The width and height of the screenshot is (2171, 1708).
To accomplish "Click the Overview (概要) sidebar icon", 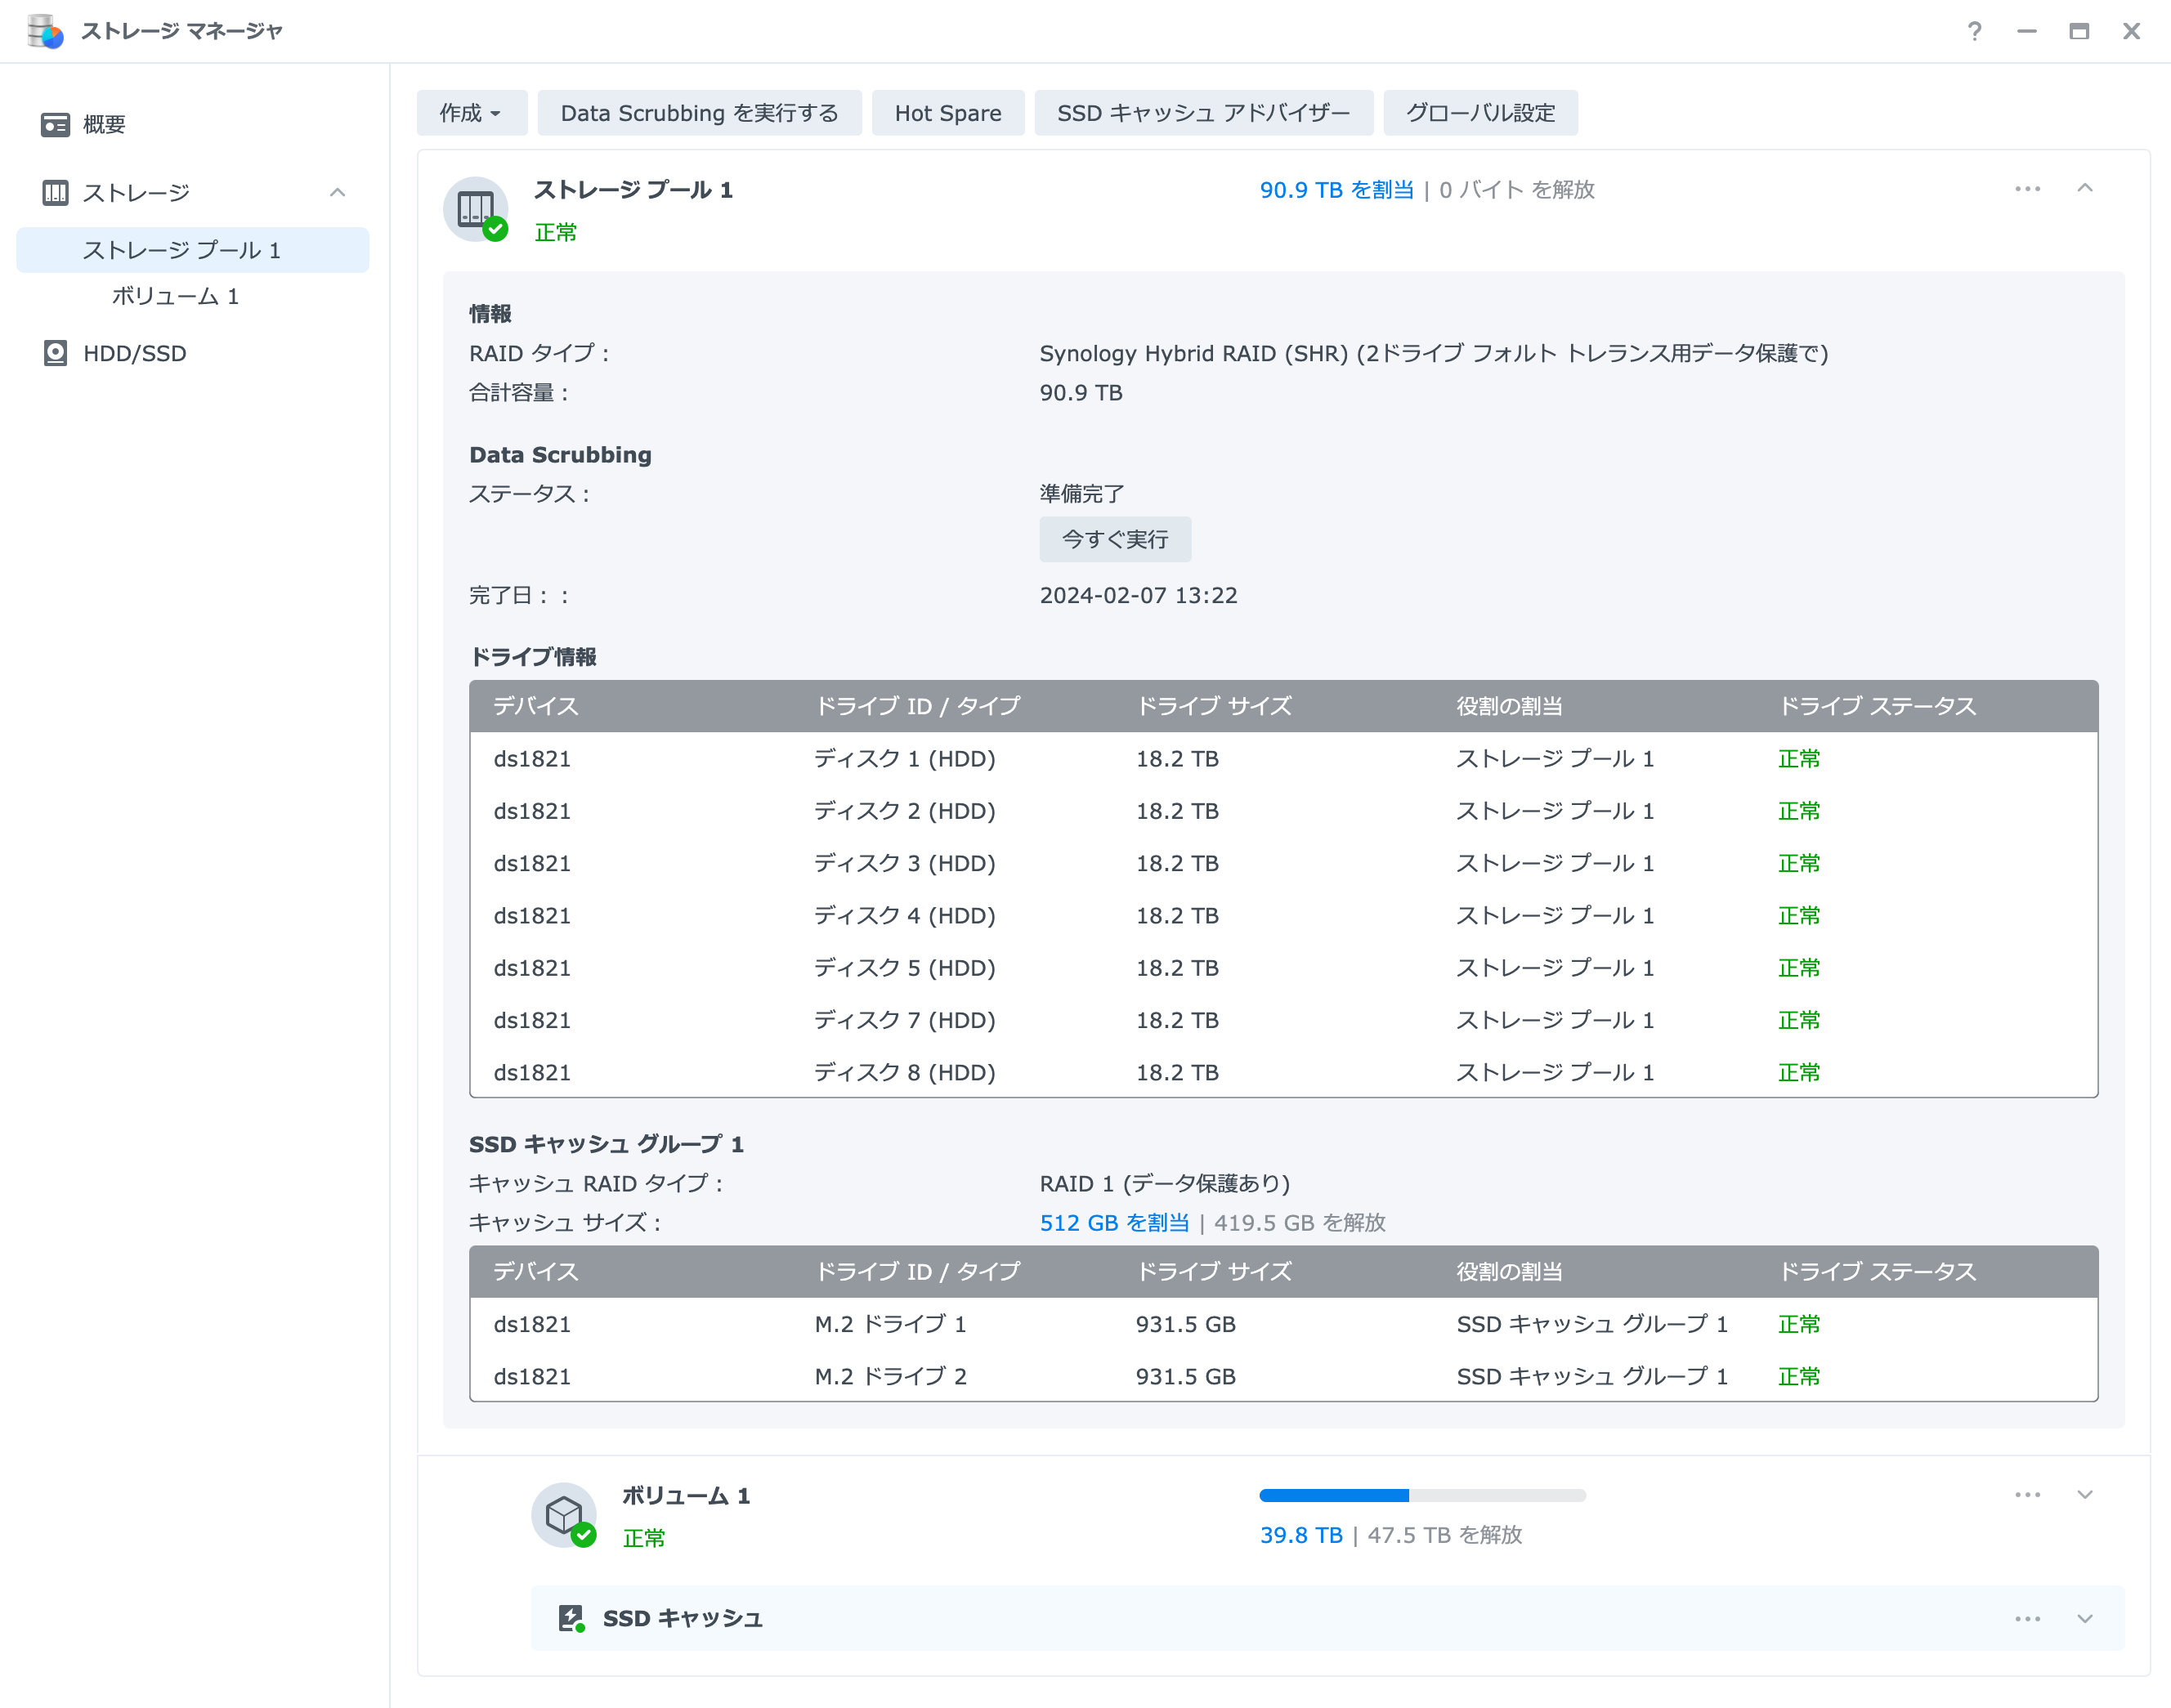I will click(55, 124).
